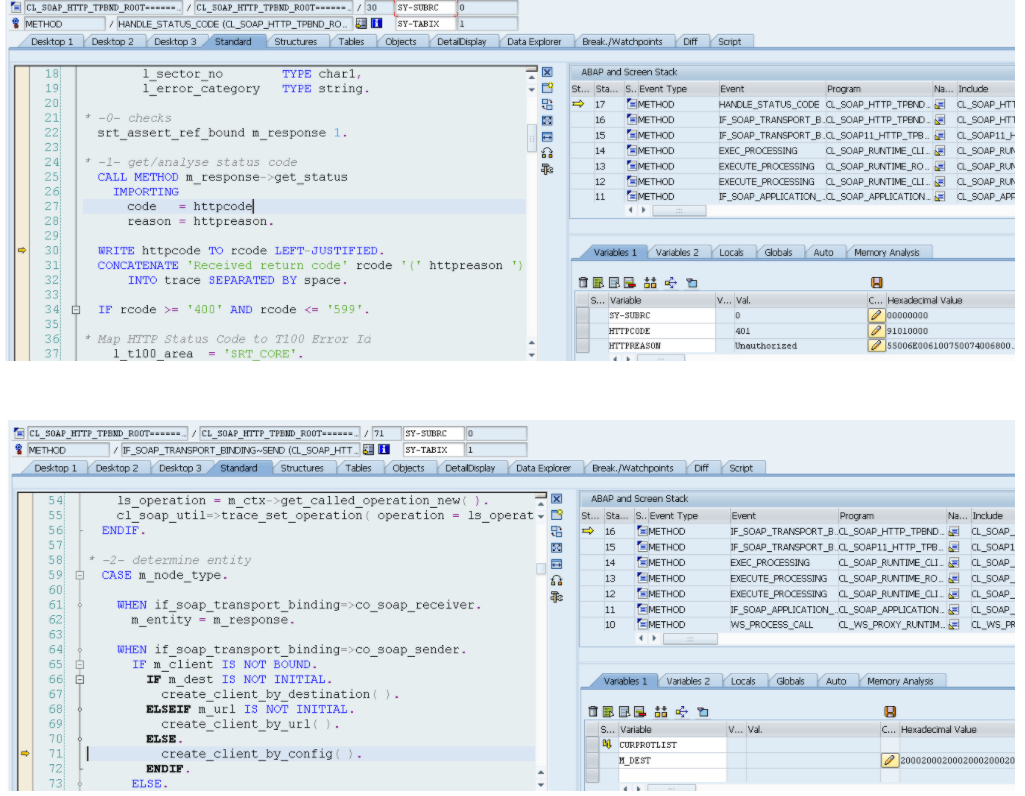Delete trash icon in lower Variables toolbar
This screenshot has width=1025, height=796.
tap(593, 712)
